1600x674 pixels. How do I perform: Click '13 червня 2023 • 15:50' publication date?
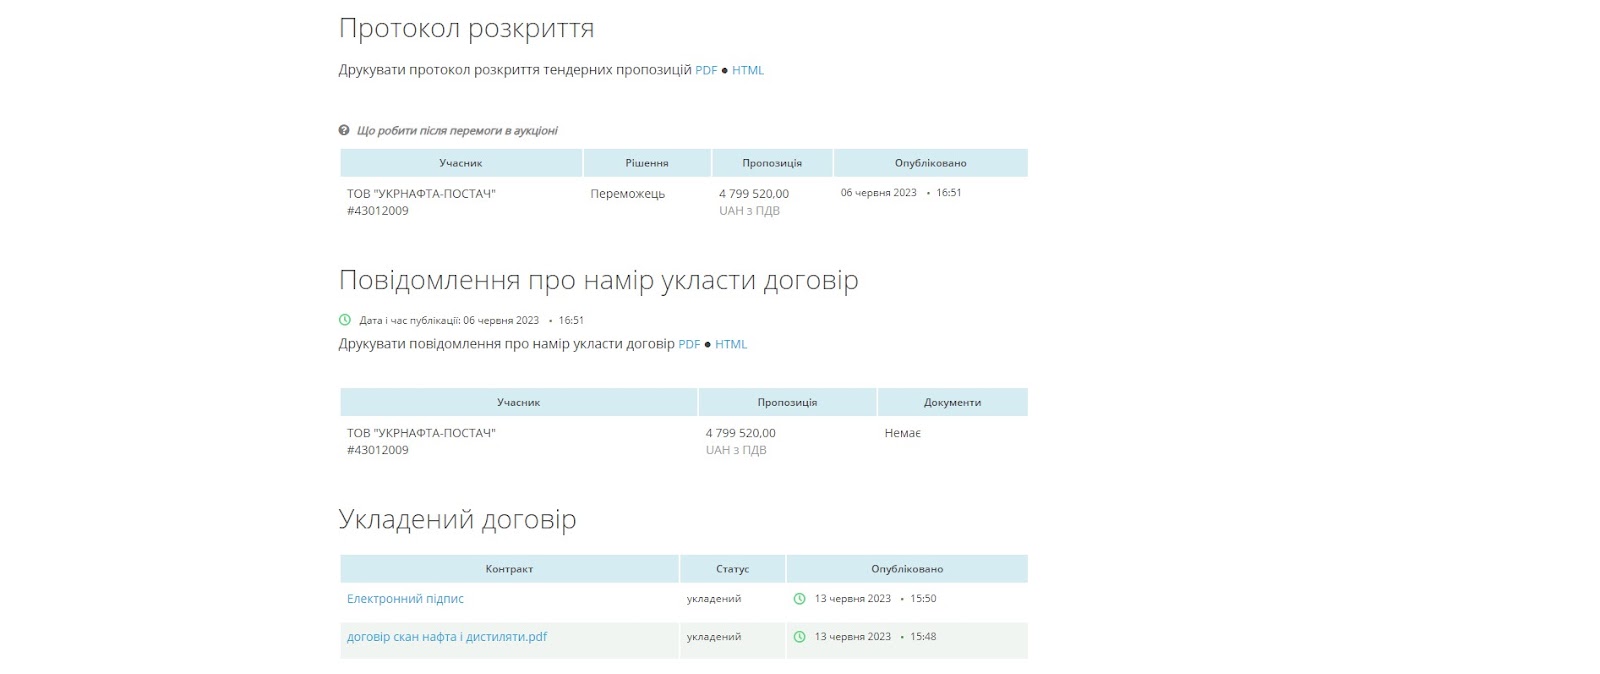(x=875, y=599)
